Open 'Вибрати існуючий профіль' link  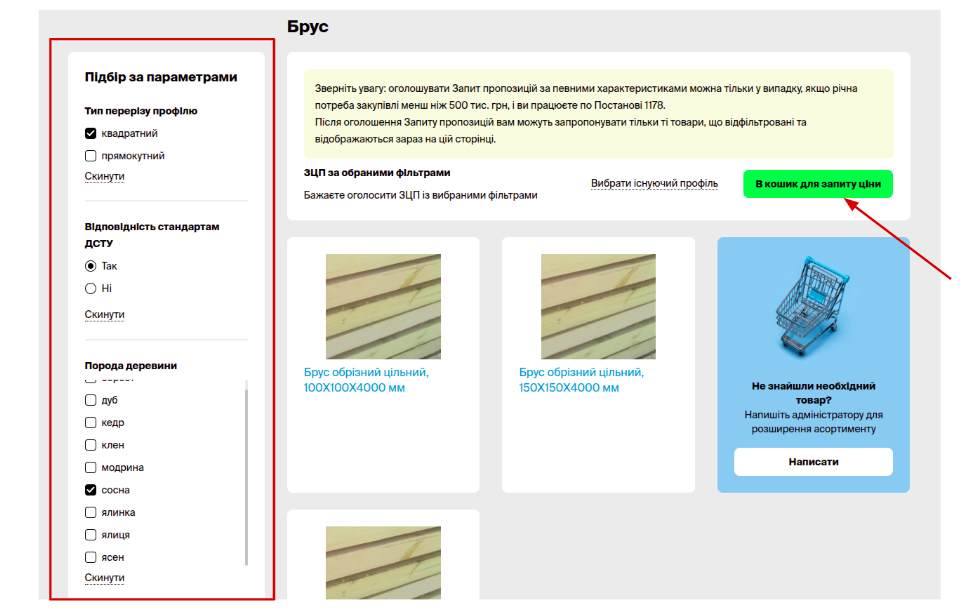tap(654, 184)
